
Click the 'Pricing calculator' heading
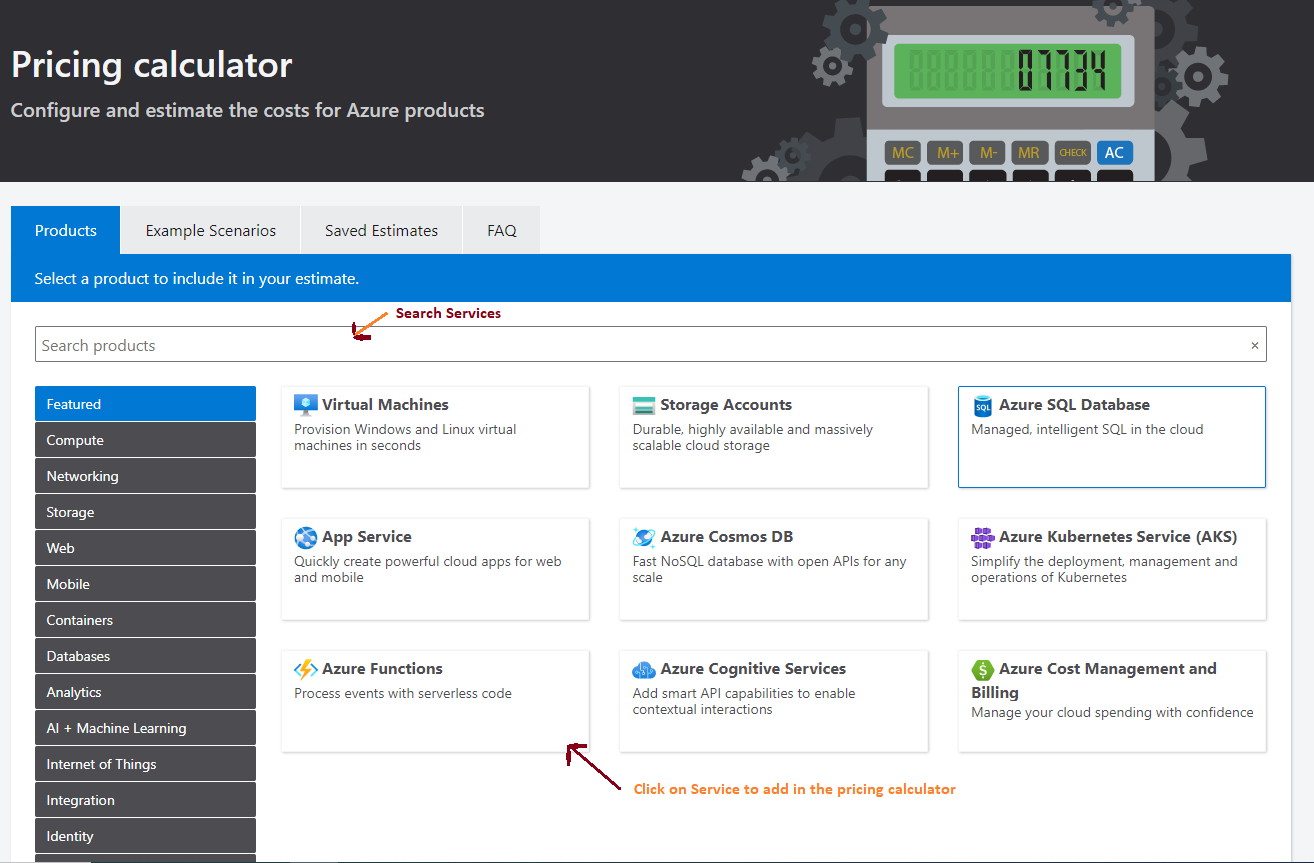click(x=152, y=65)
